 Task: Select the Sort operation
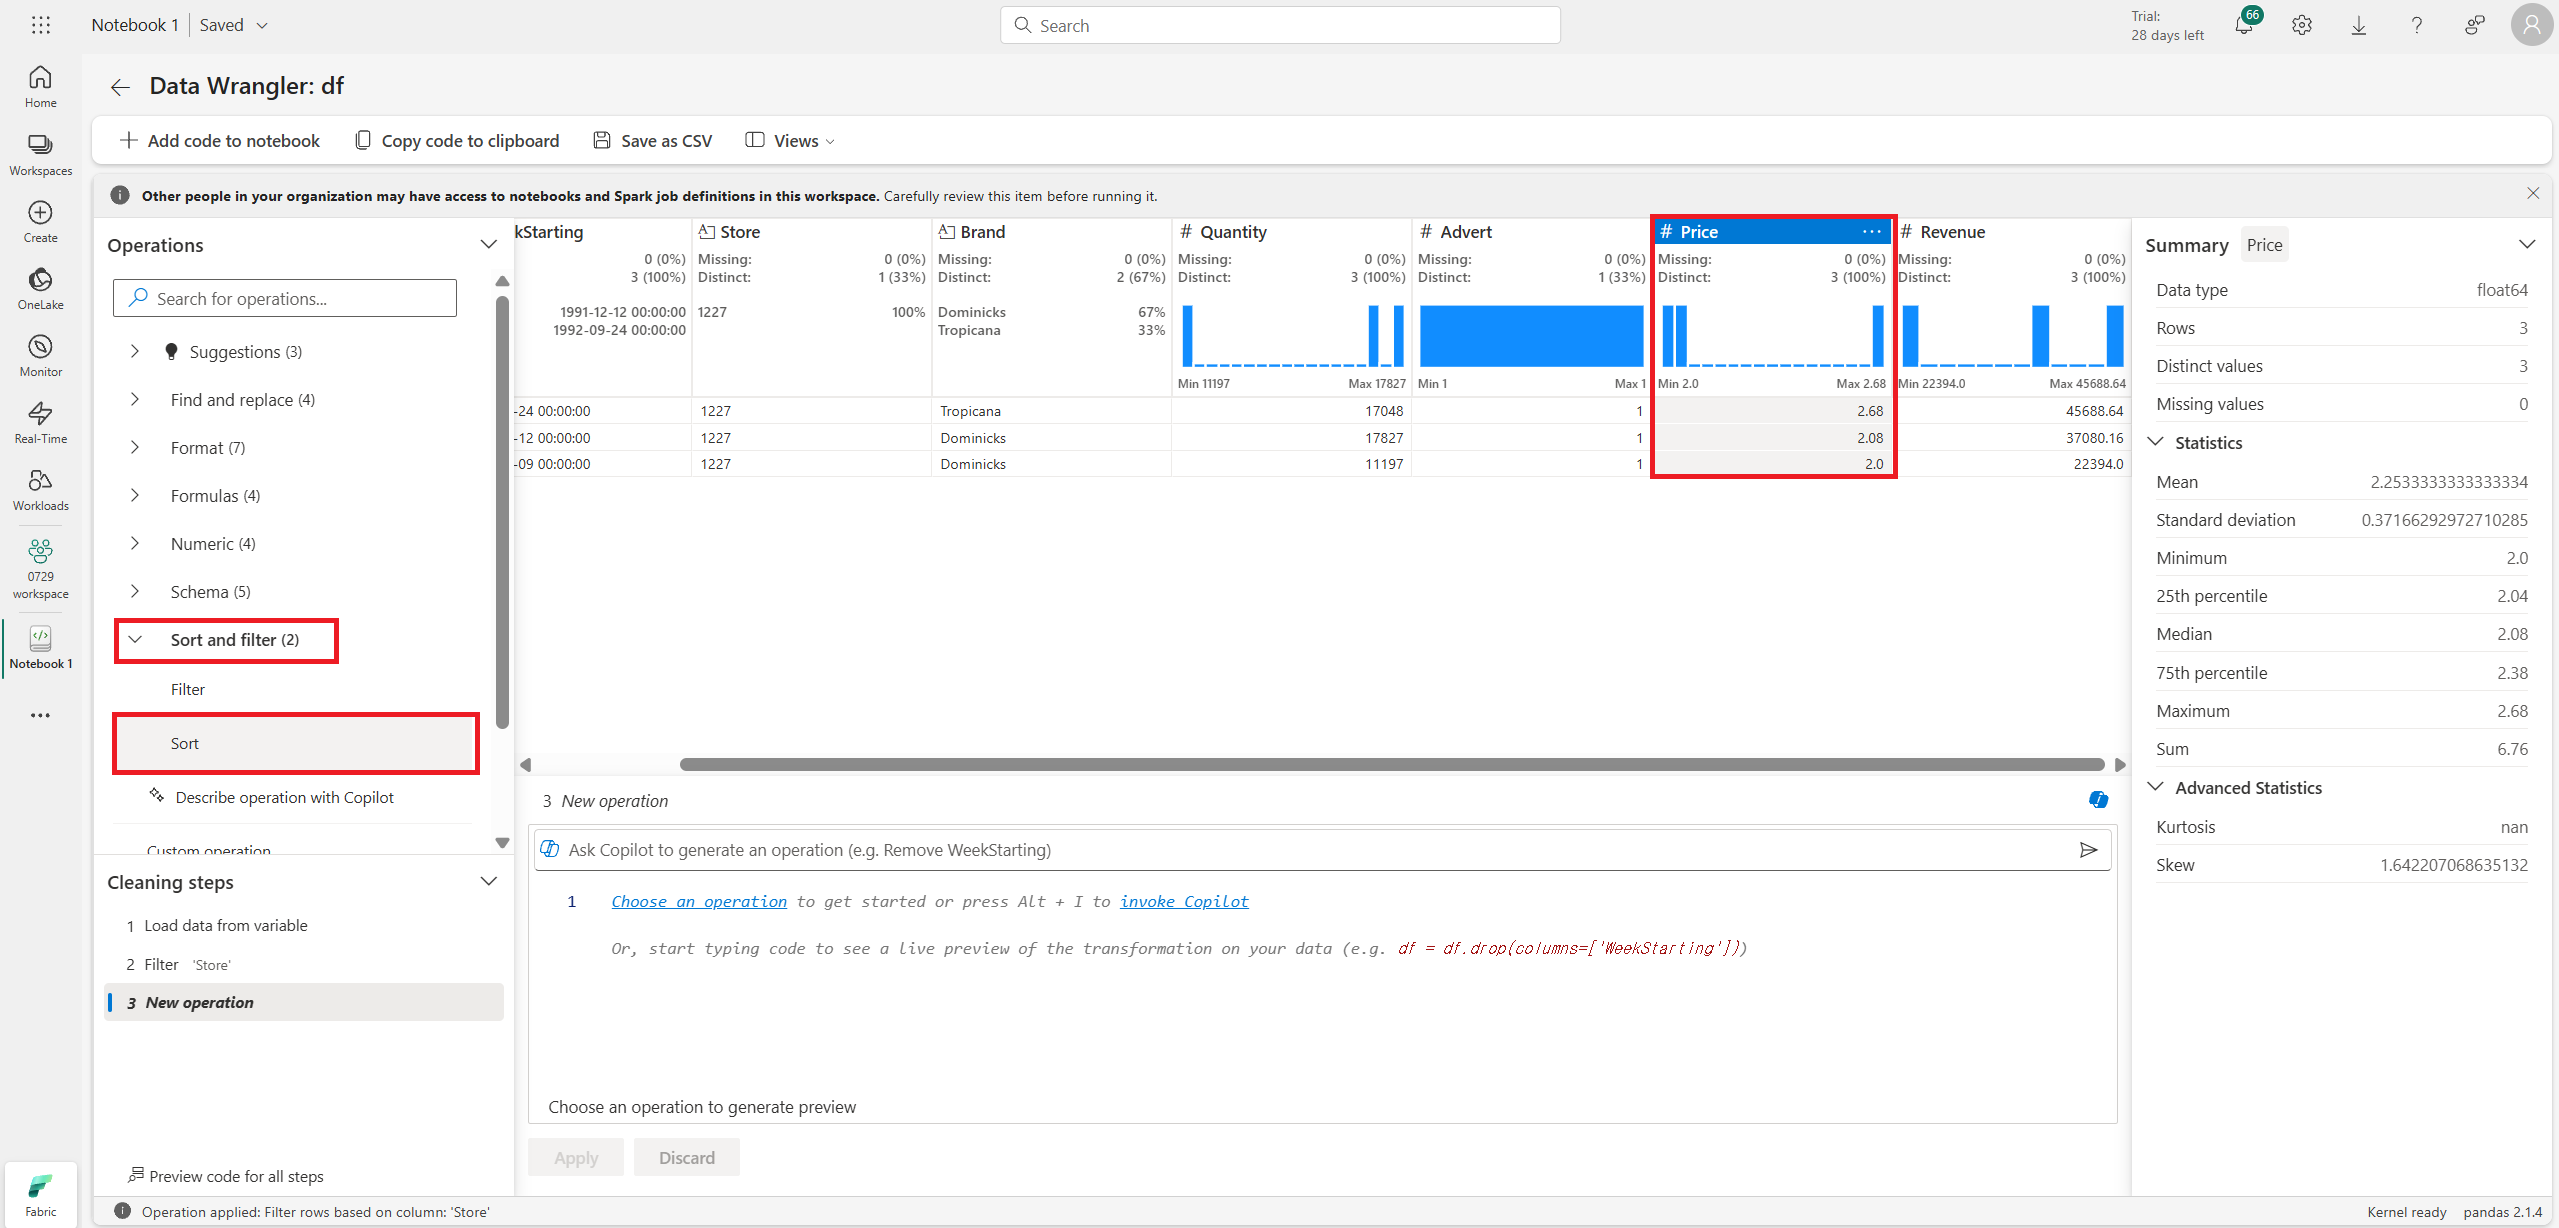coord(185,744)
